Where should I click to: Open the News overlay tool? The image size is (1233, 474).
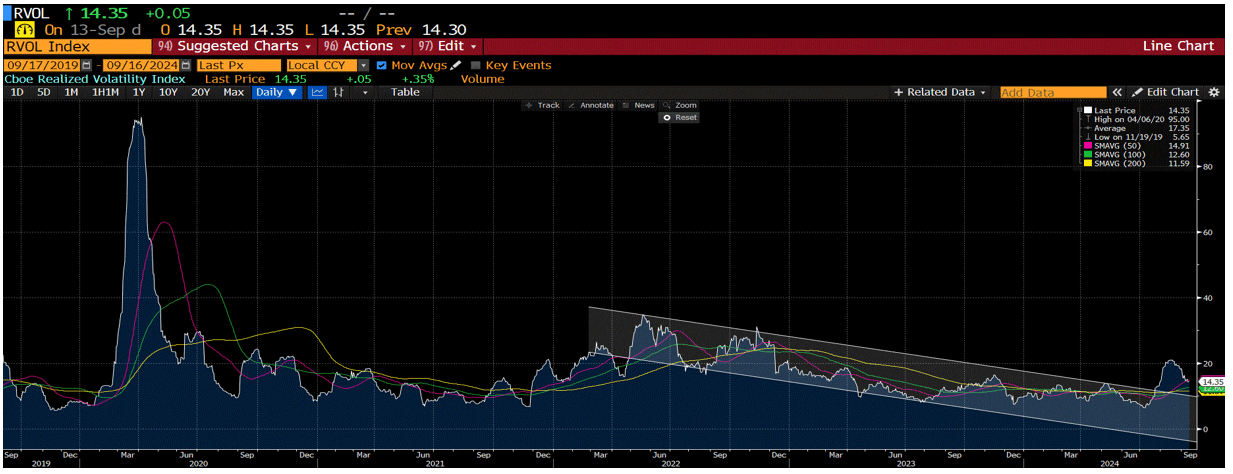[638, 105]
